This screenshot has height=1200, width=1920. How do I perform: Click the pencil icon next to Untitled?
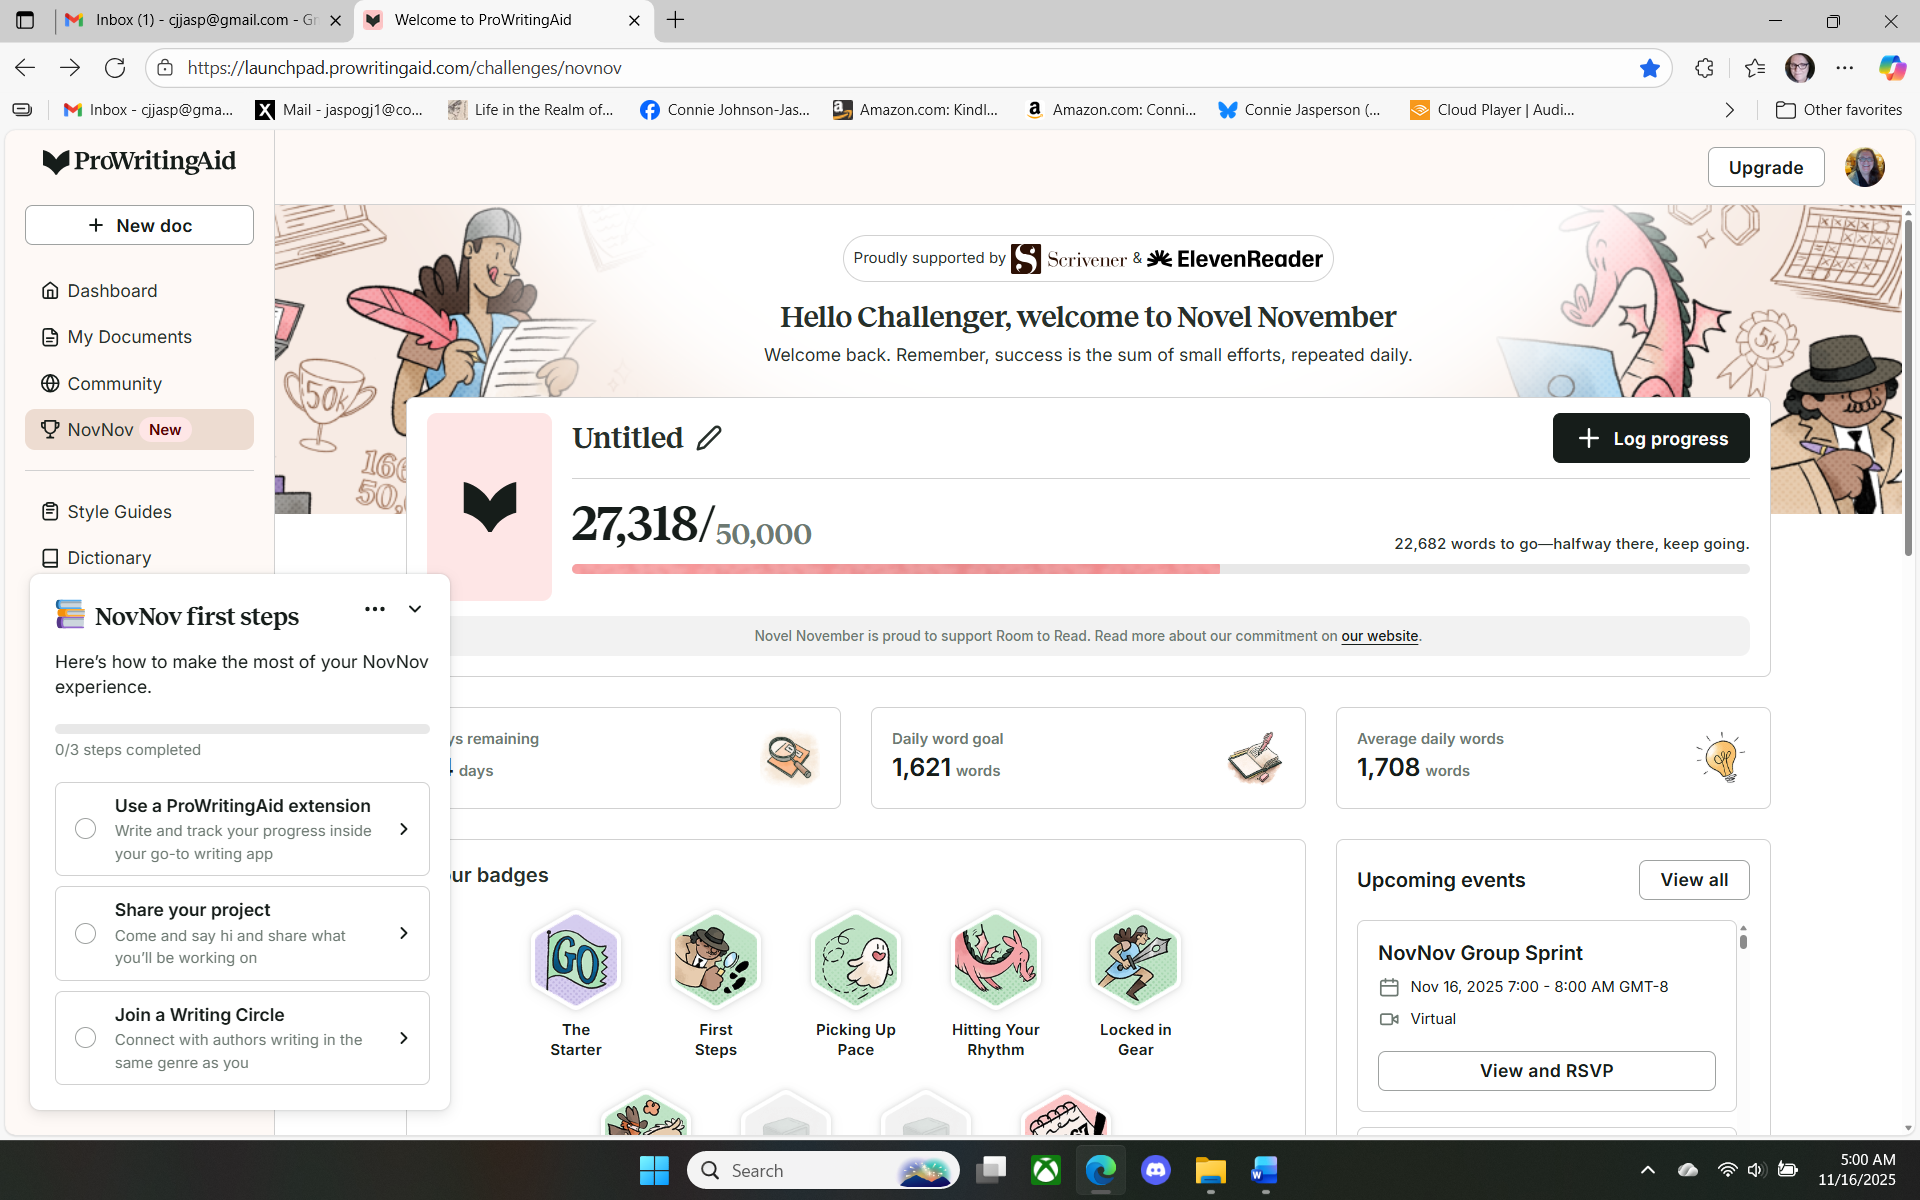709,438
